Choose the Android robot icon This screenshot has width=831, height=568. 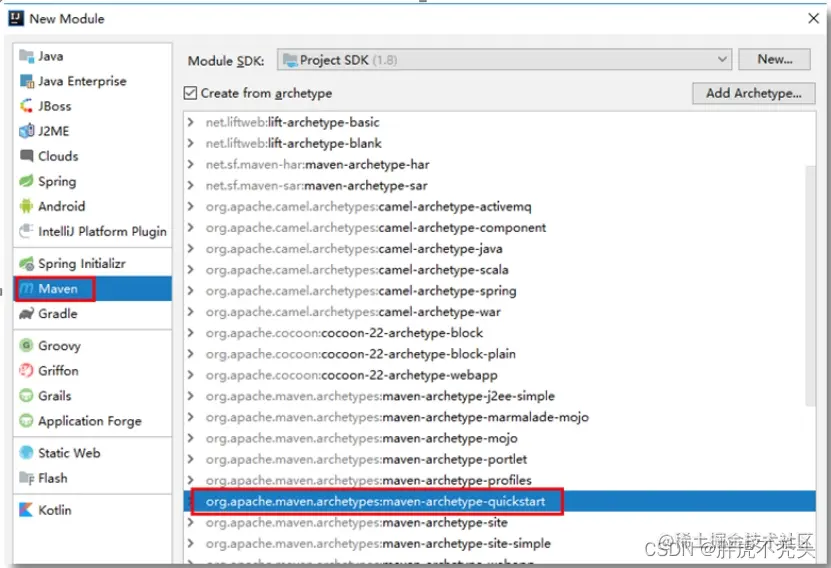tap(26, 206)
